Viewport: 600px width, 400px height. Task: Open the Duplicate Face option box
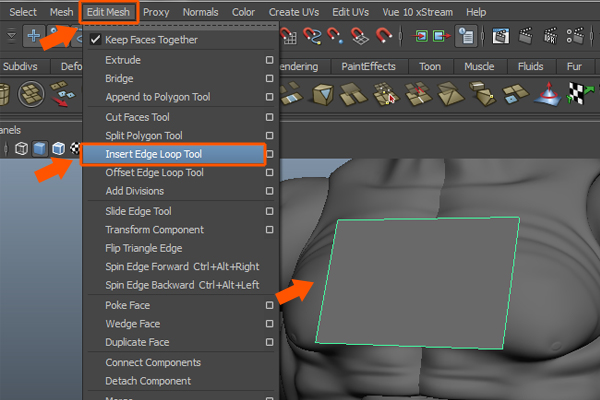(269, 342)
